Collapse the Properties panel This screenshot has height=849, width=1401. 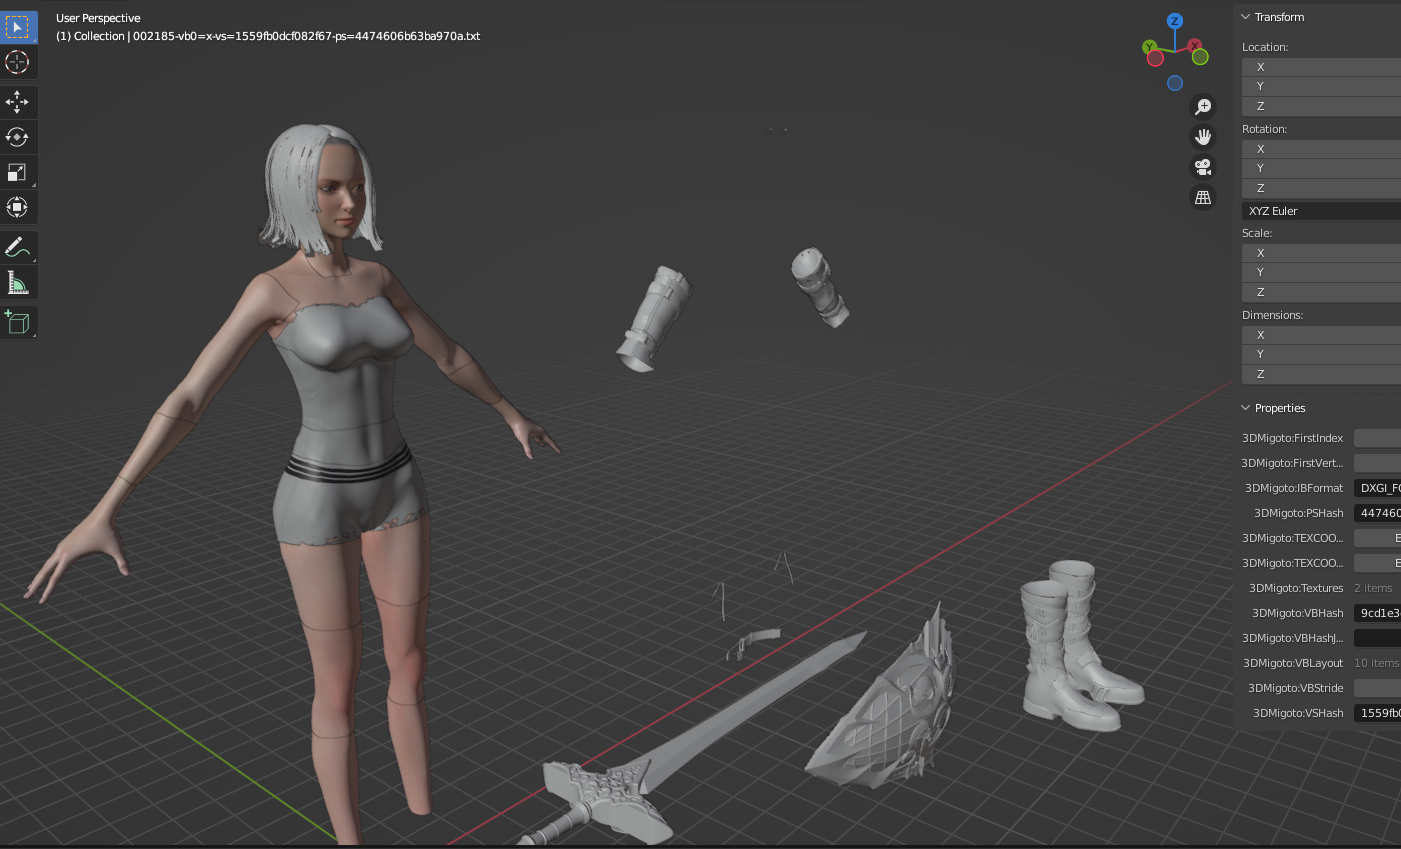click(1246, 408)
